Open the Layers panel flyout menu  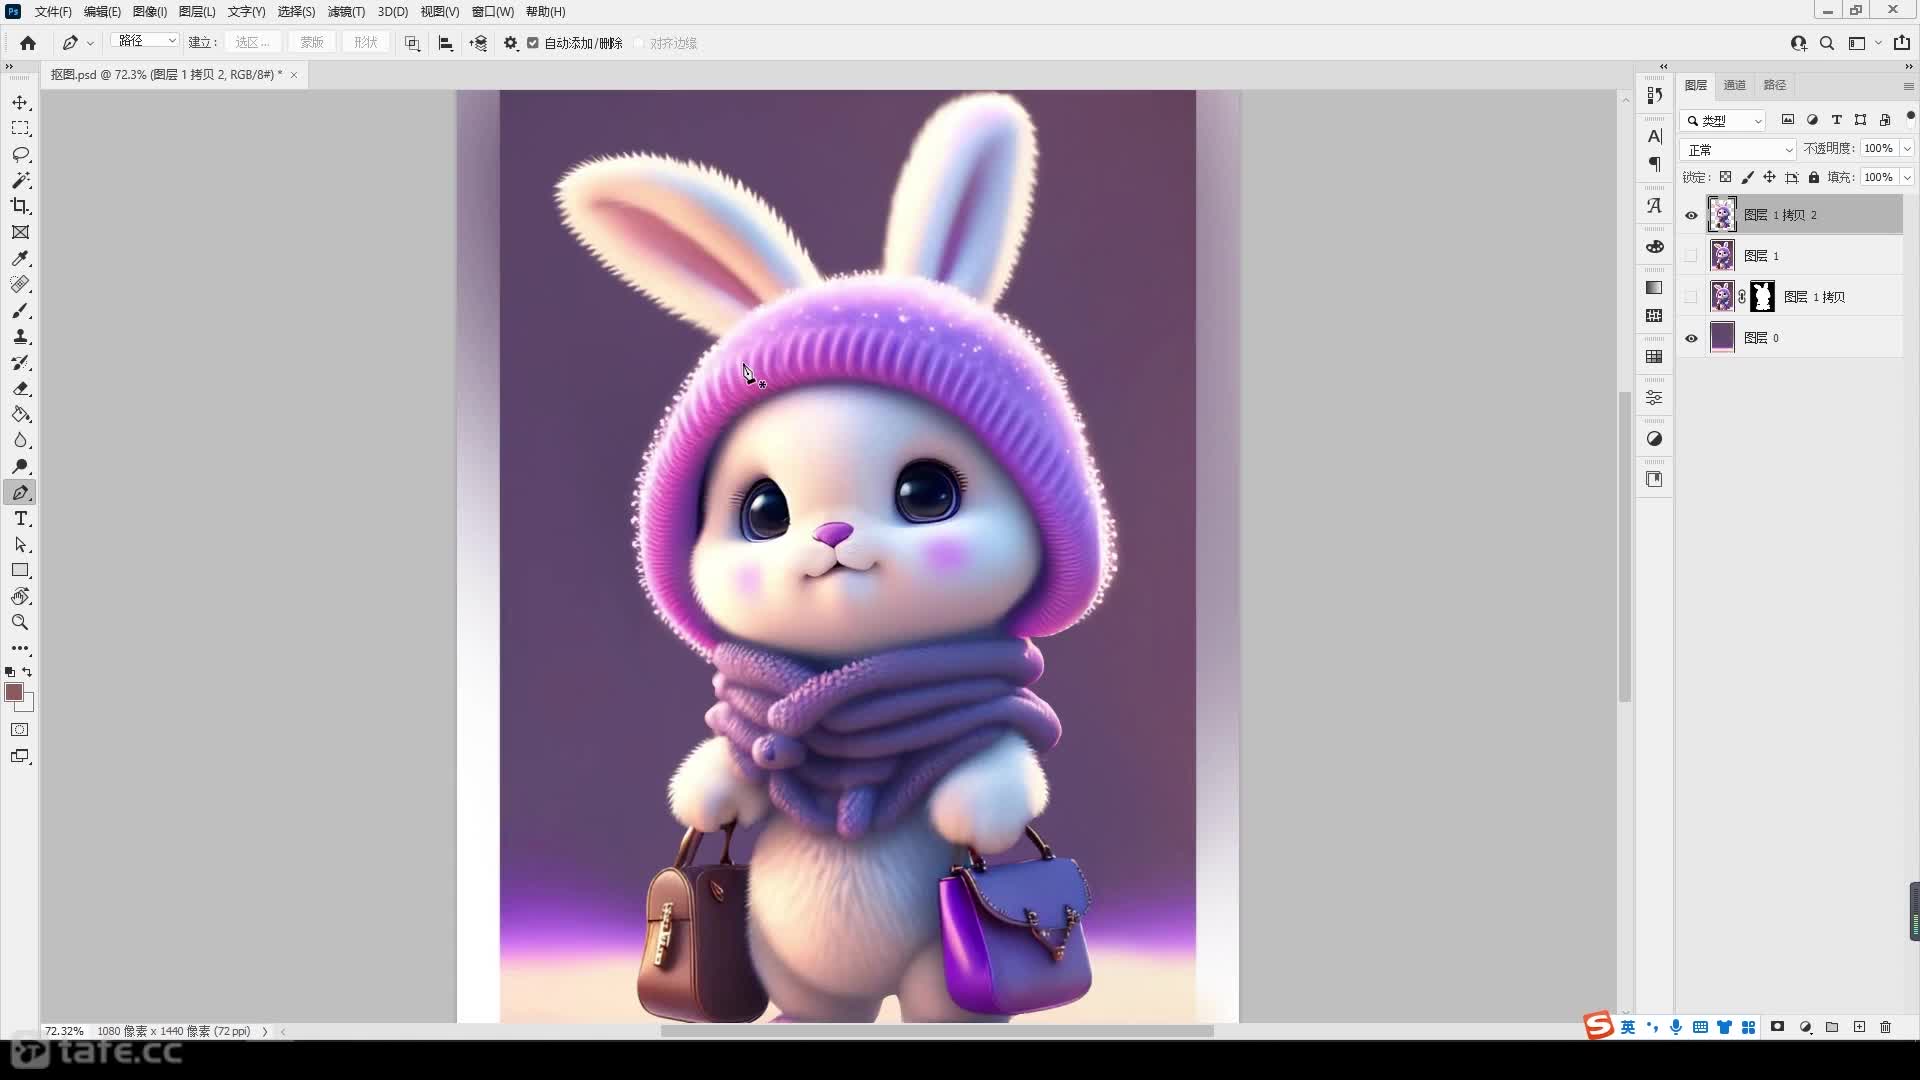click(x=1908, y=86)
